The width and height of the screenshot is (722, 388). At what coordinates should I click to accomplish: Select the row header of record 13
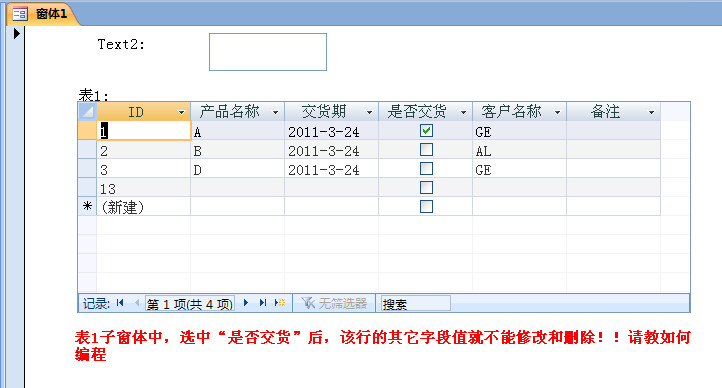click(87, 187)
